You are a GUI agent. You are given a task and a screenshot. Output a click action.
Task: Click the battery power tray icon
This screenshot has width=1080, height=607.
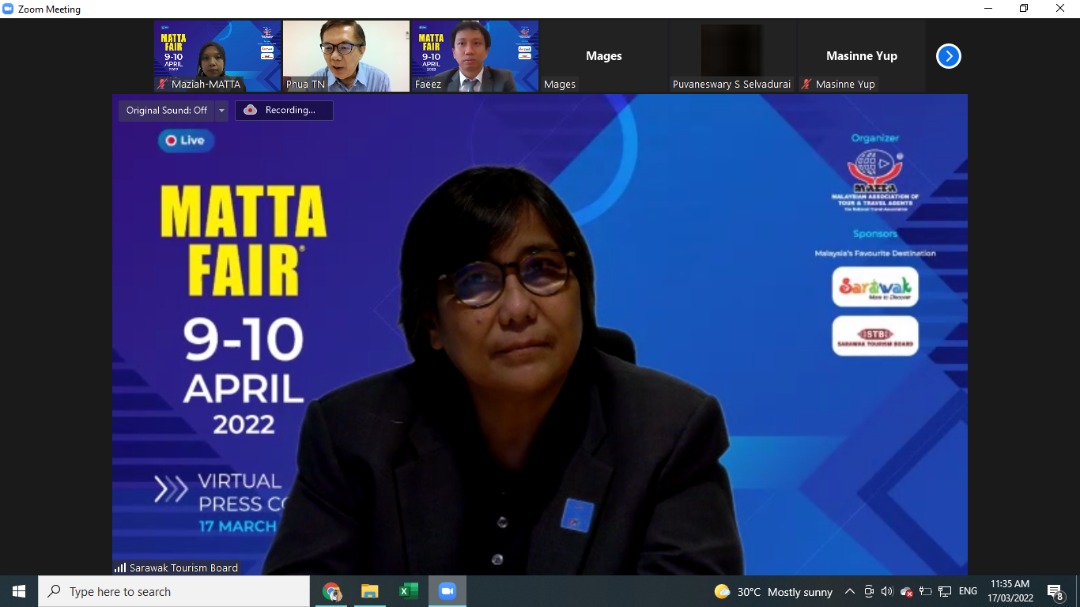(925, 591)
